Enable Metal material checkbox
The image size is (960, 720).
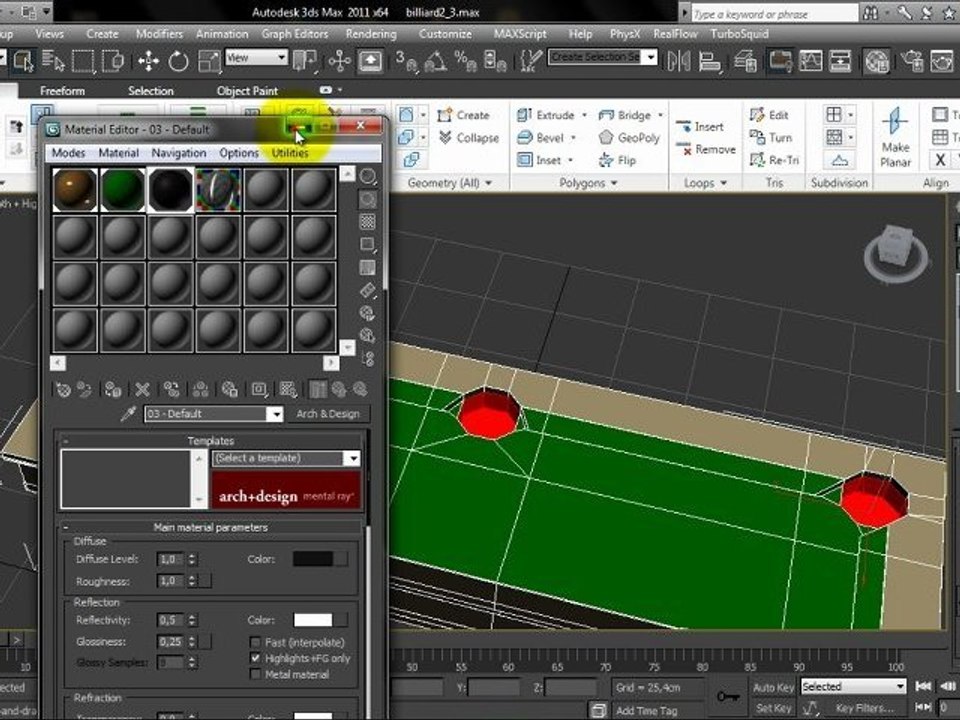click(x=255, y=674)
